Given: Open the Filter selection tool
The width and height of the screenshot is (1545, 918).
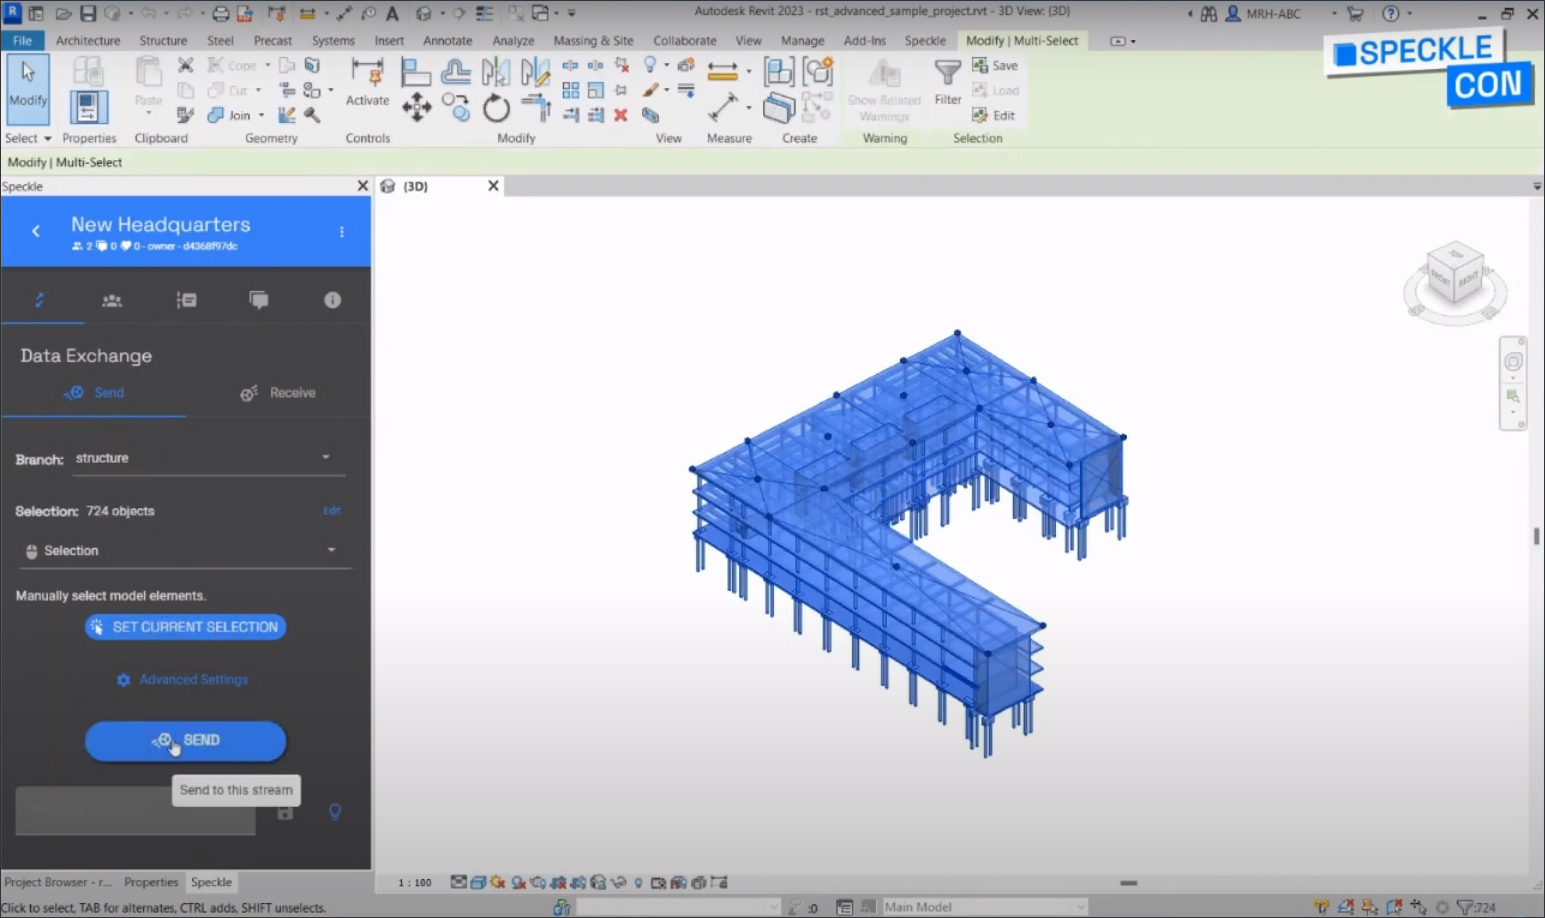Looking at the screenshot, I should (947, 82).
